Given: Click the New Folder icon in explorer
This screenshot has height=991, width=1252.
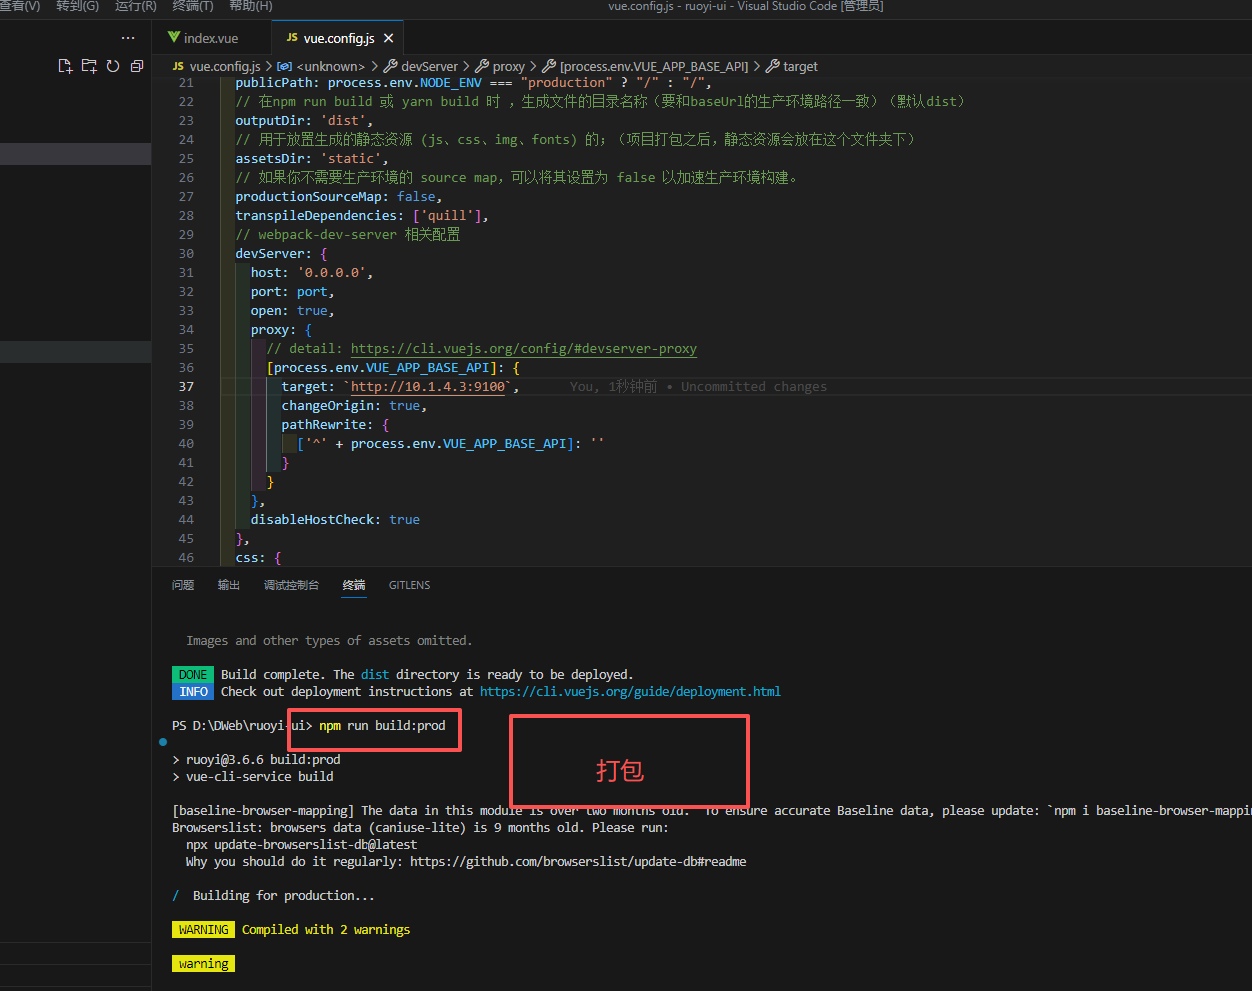Looking at the screenshot, I should (x=89, y=66).
